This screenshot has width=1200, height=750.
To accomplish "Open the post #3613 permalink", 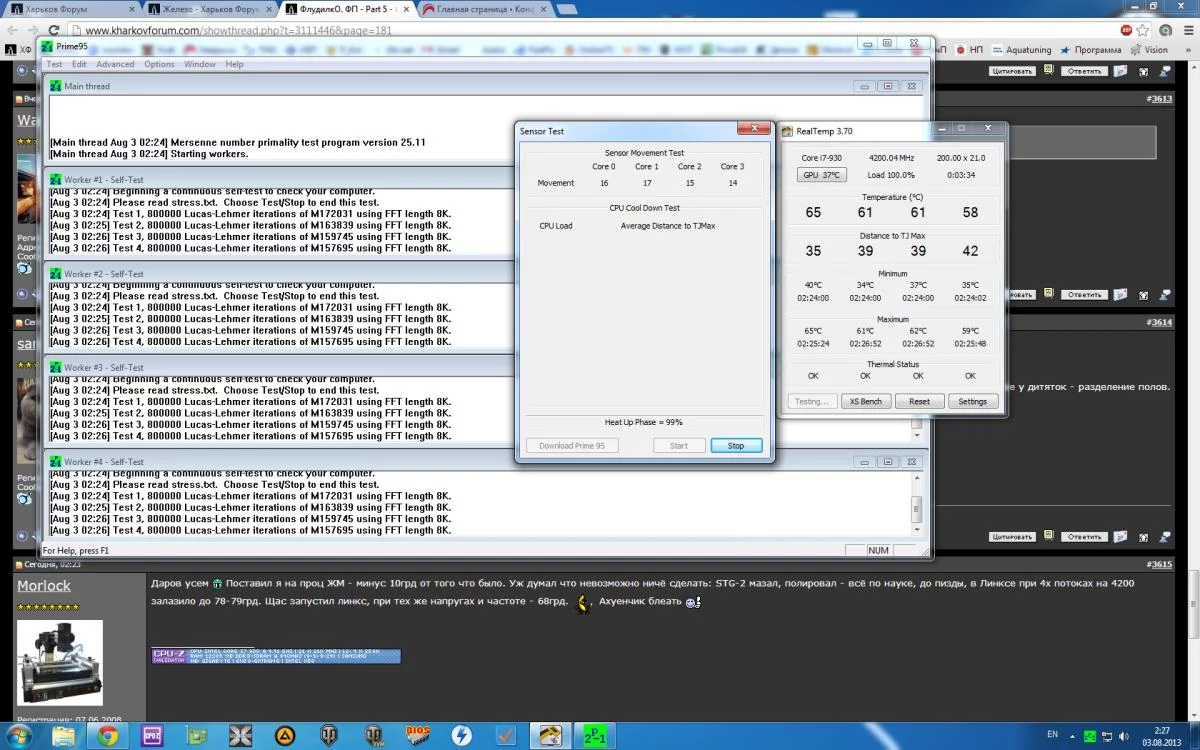I will [1159, 99].
